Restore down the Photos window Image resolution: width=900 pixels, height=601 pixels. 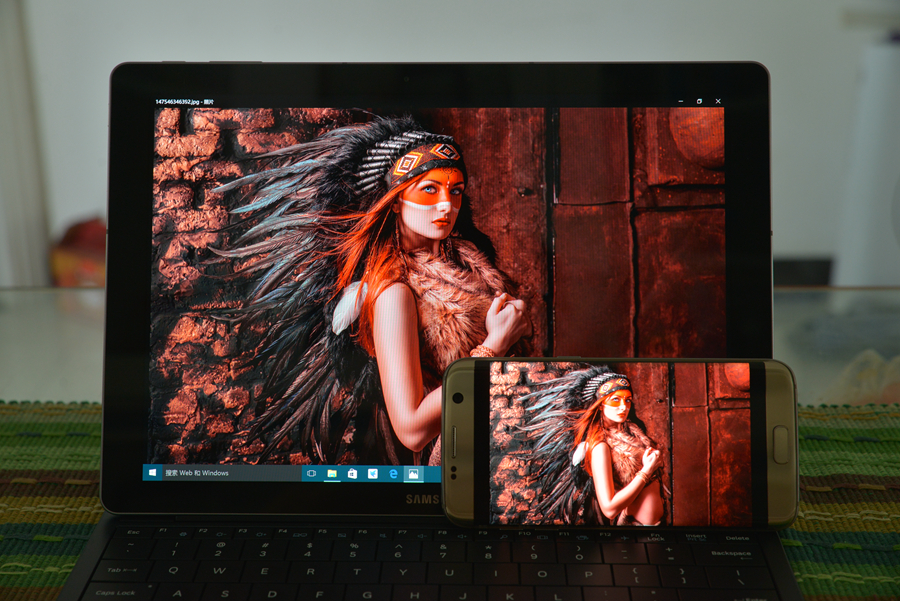point(699,101)
